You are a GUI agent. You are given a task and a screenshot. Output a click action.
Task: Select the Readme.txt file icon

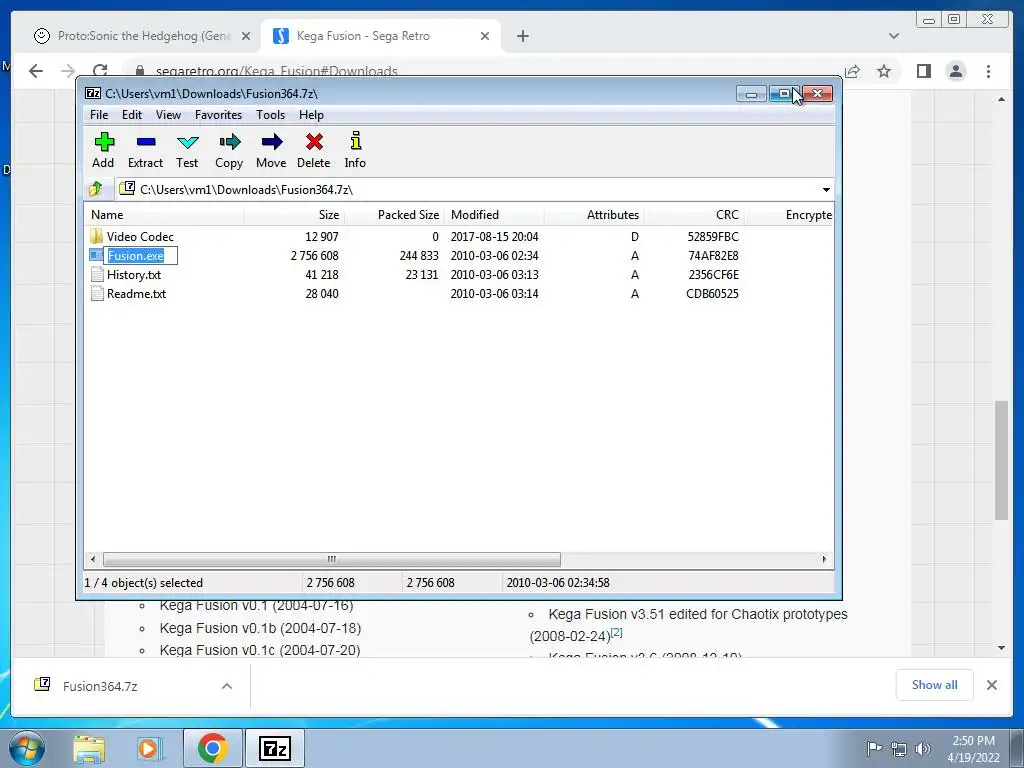pyautogui.click(x=97, y=293)
